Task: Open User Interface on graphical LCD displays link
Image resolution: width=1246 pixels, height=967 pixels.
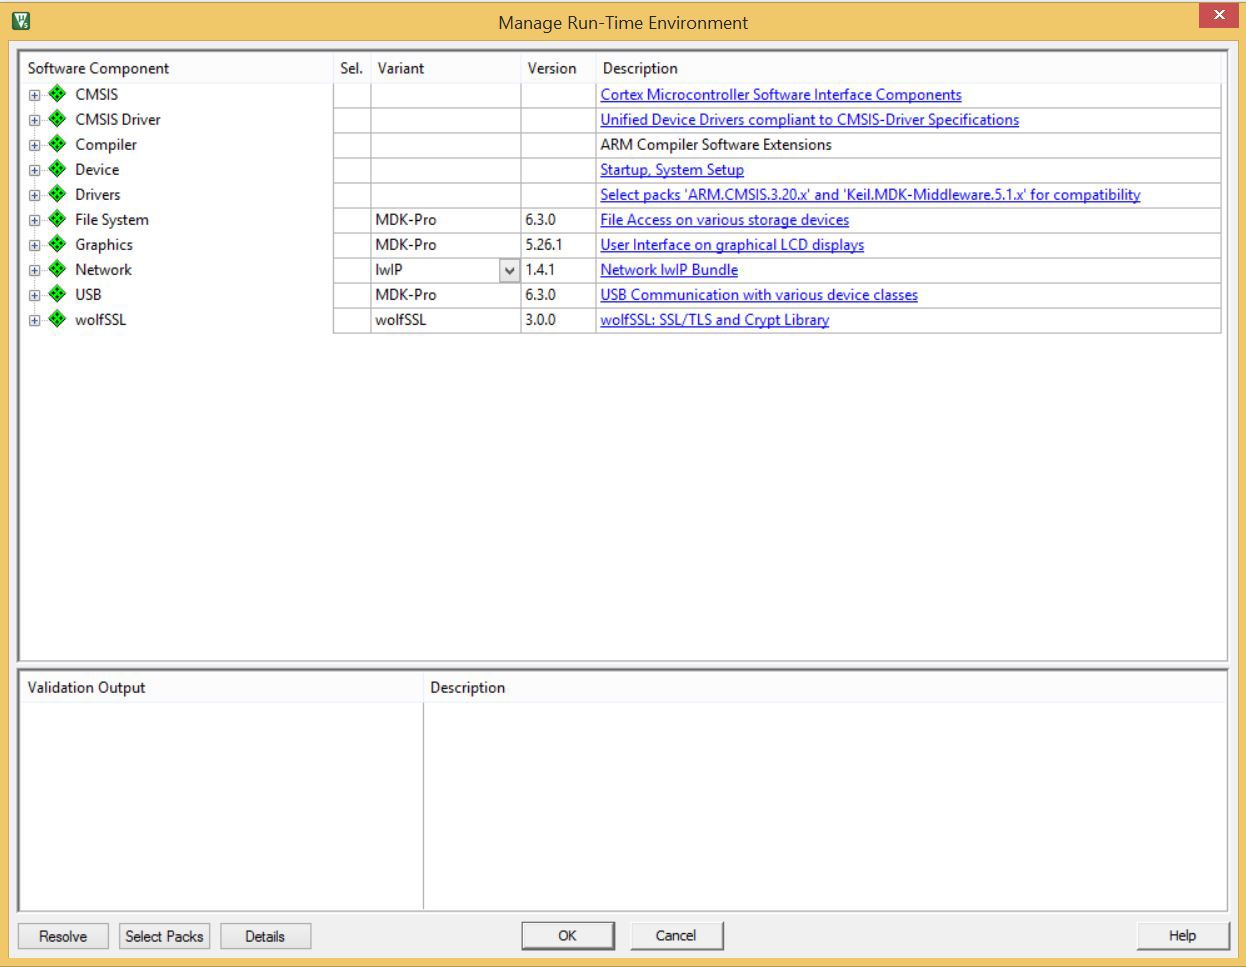Action: pyautogui.click(x=732, y=245)
